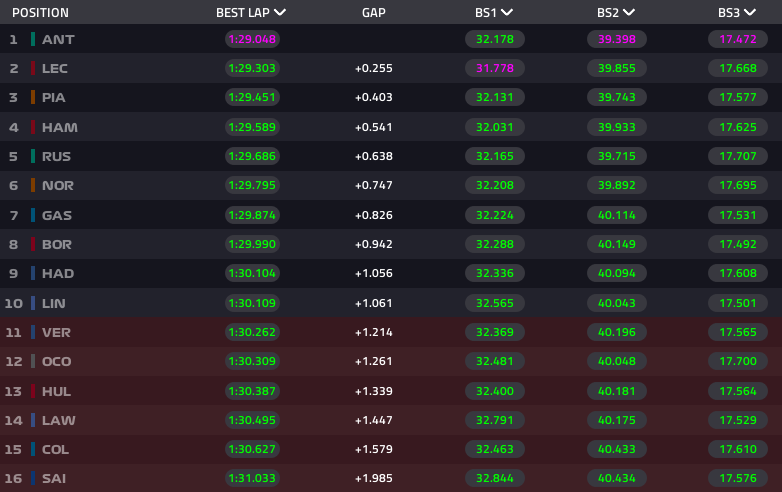Select HAM's best lap 1:29.589
The image size is (782, 492).
click(251, 127)
